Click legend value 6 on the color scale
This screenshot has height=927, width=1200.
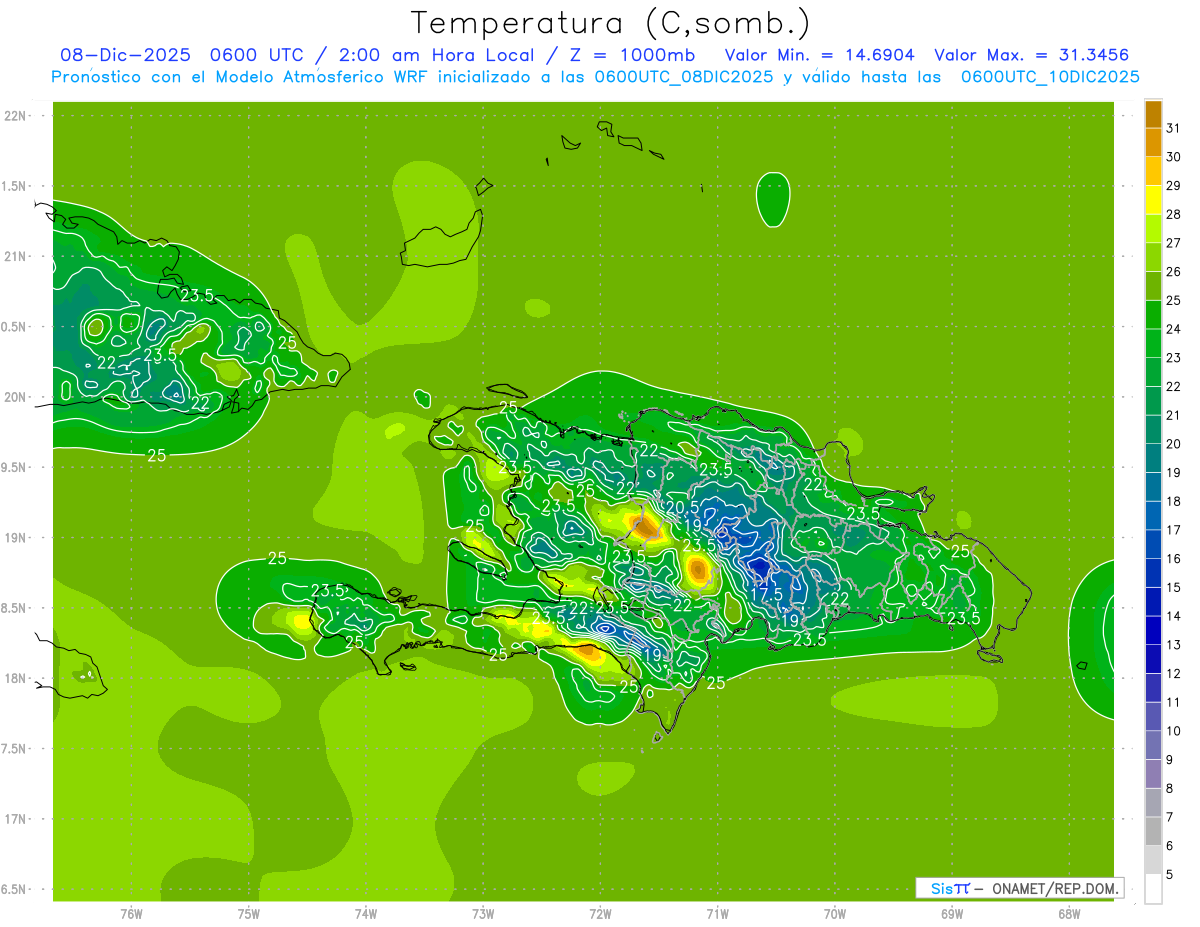coord(1170,846)
